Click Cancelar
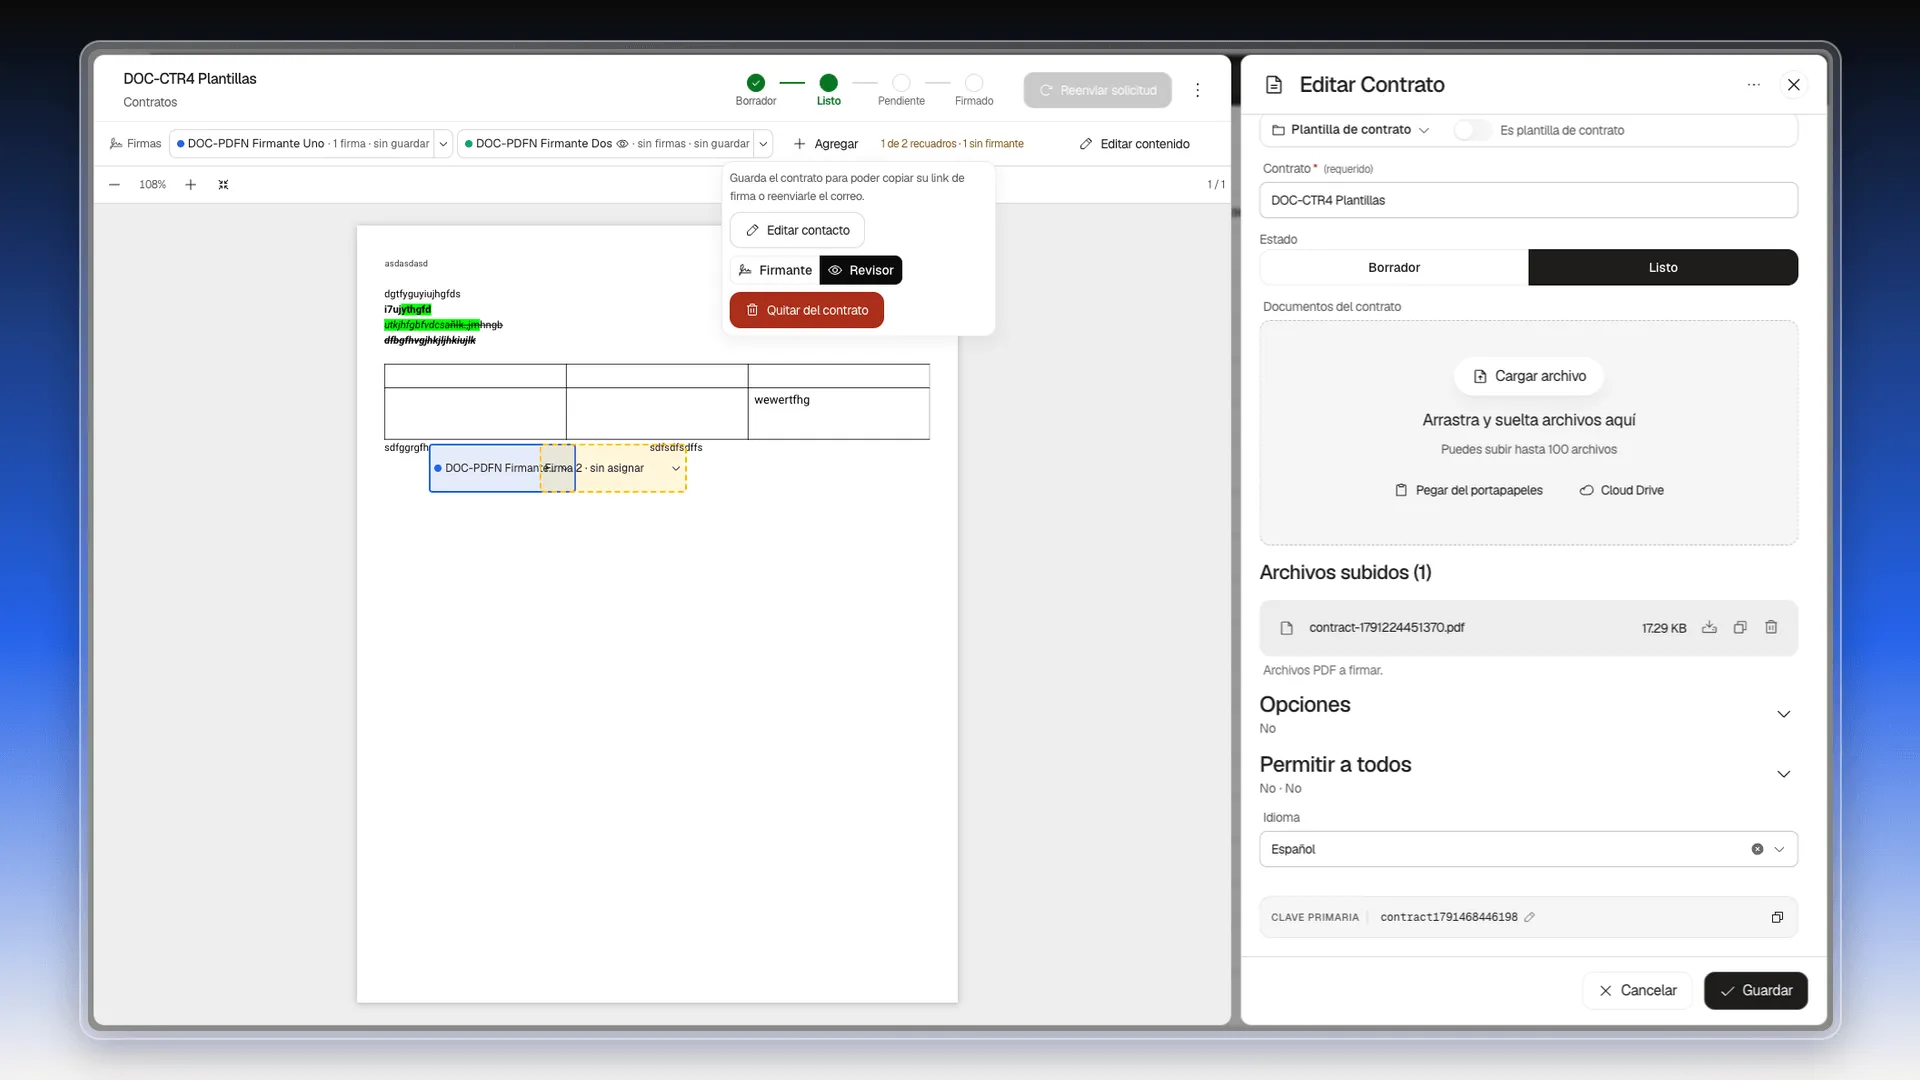This screenshot has width=1920, height=1080. (x=1637, y=990)
